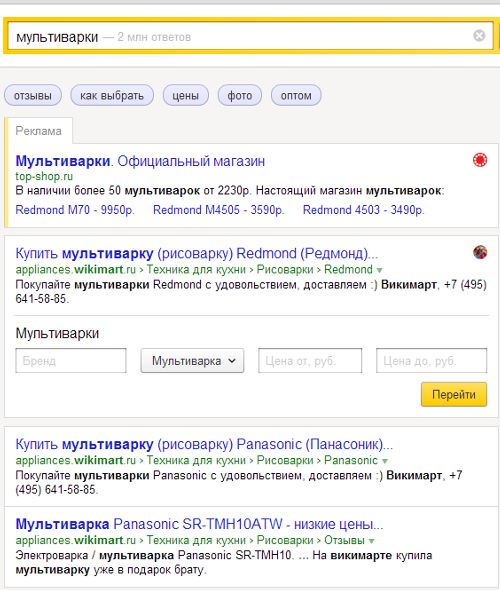
Task: Open Рисоварки breadcrumb in Panasonic result
Action: 285,461
